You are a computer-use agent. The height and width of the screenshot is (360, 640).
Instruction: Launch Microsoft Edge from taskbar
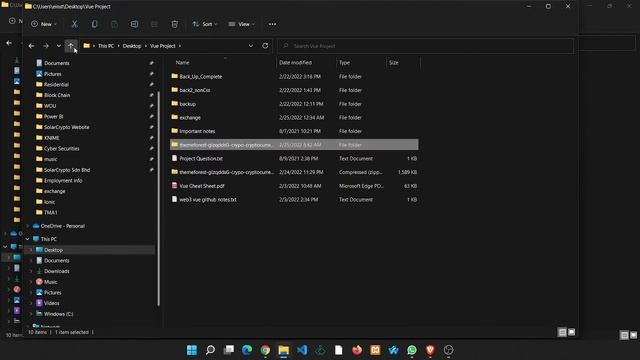(247, 350)
